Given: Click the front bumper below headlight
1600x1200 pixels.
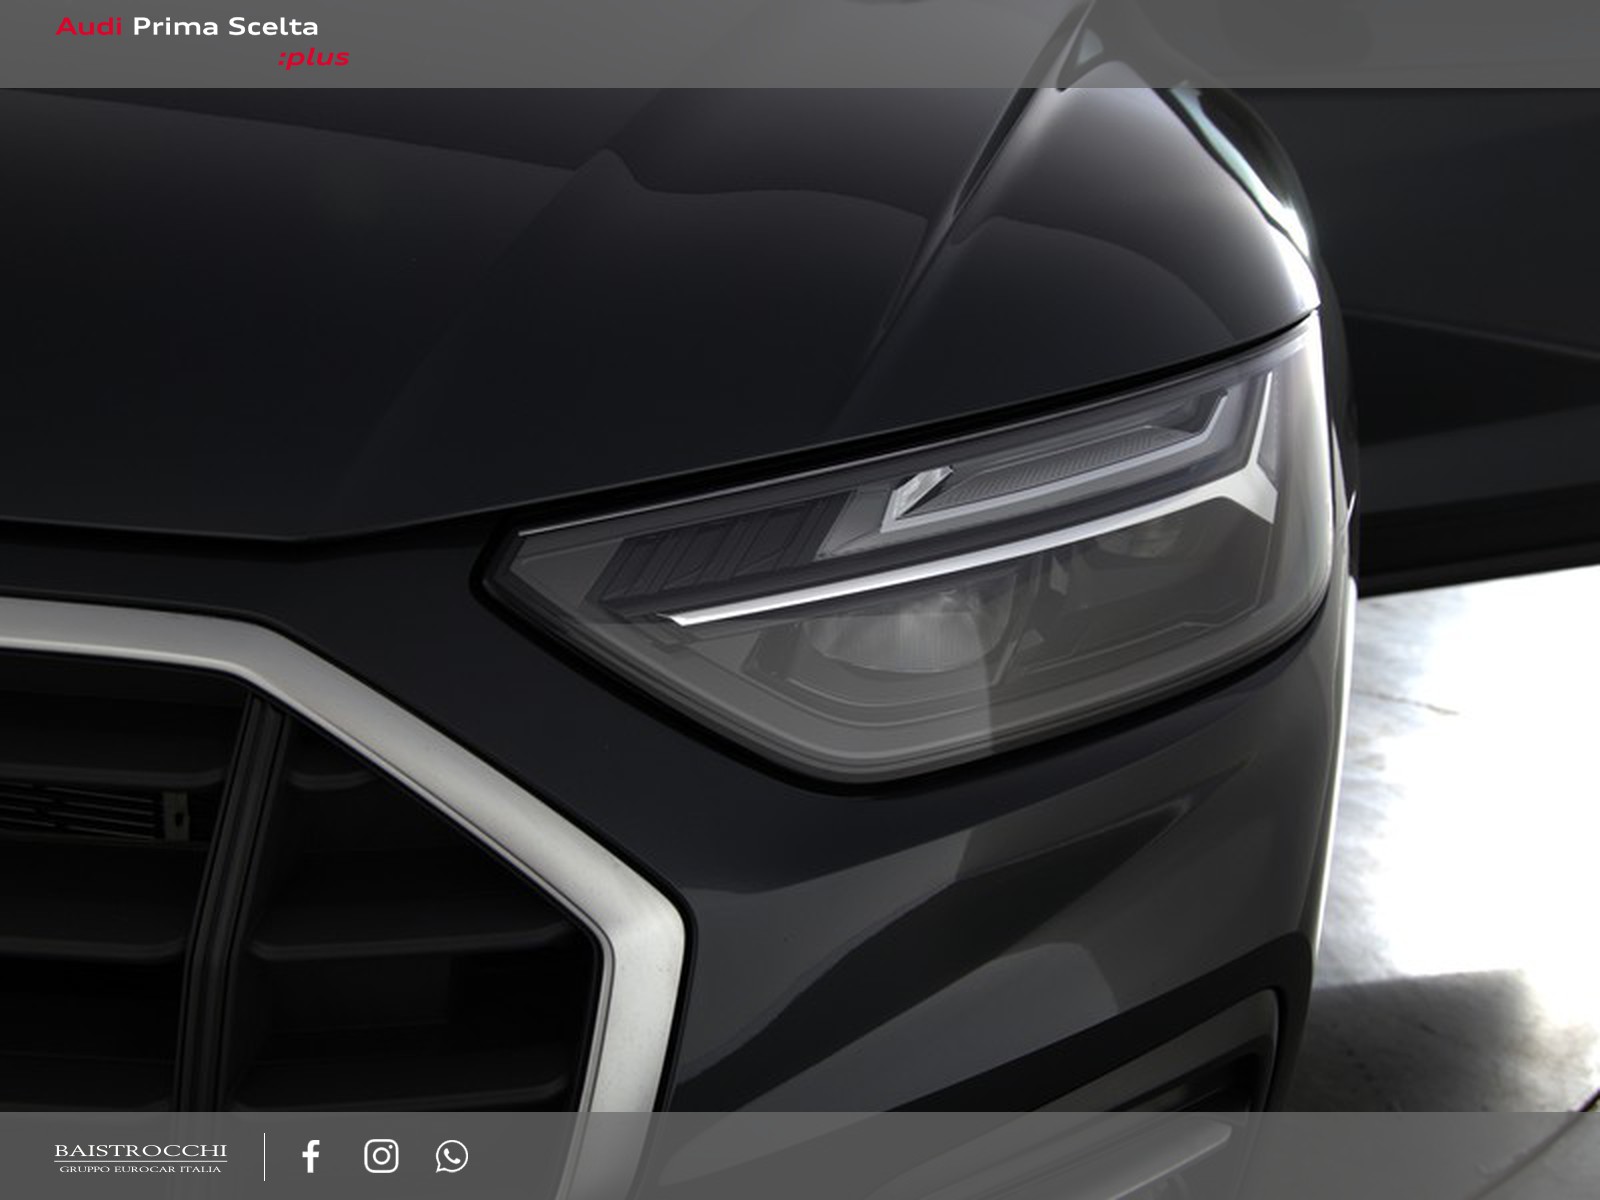Looking at the screenshot, I should tap(1050, 880).
